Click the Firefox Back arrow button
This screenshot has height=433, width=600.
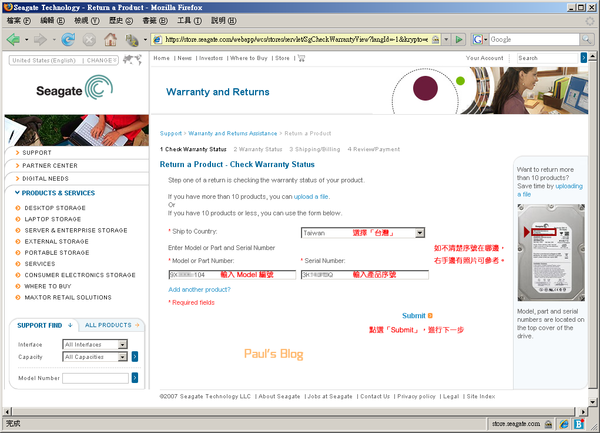pos(13,39)
